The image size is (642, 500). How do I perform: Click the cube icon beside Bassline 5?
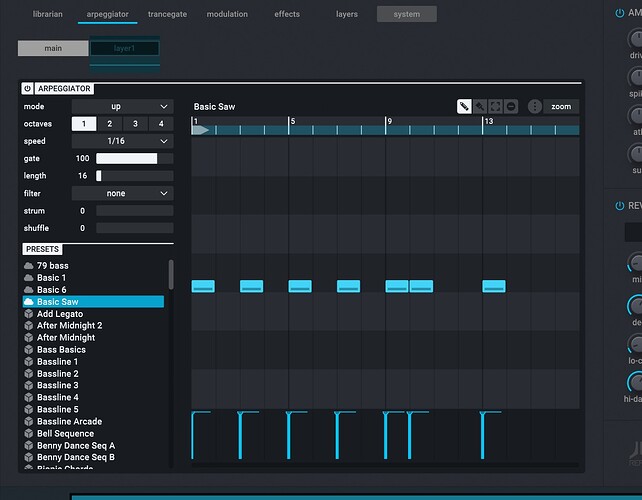[x=29, y=410]
